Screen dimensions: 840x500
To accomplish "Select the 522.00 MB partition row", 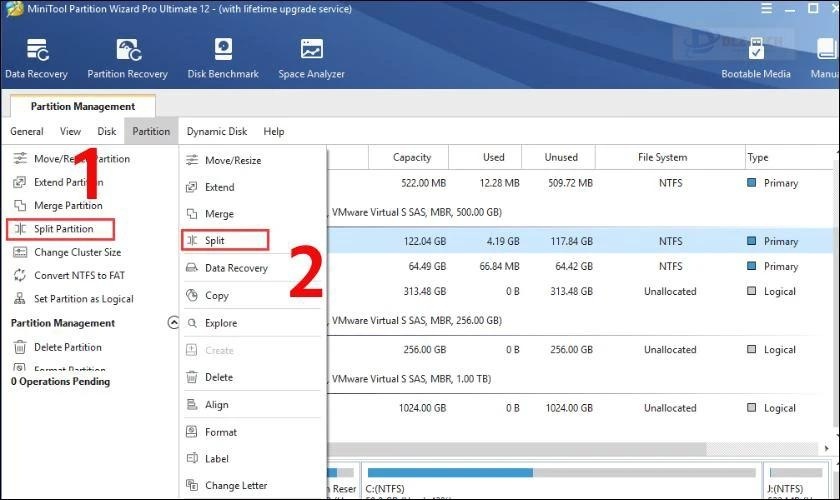I will (x=580, y=183).
